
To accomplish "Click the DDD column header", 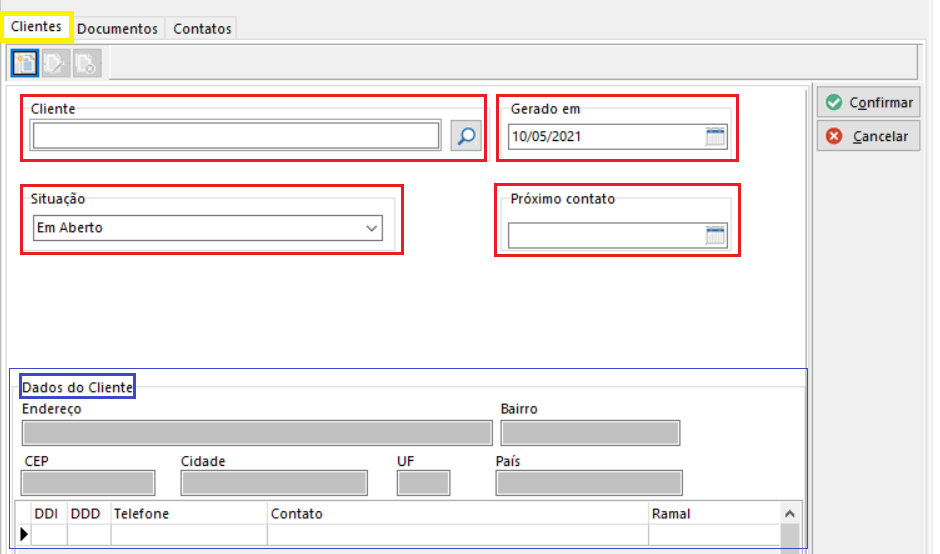I will 89,514.
